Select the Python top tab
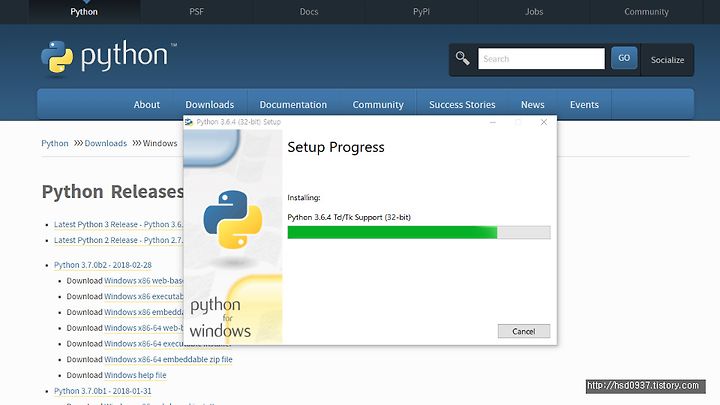720x405 pixels. [84, 11]
